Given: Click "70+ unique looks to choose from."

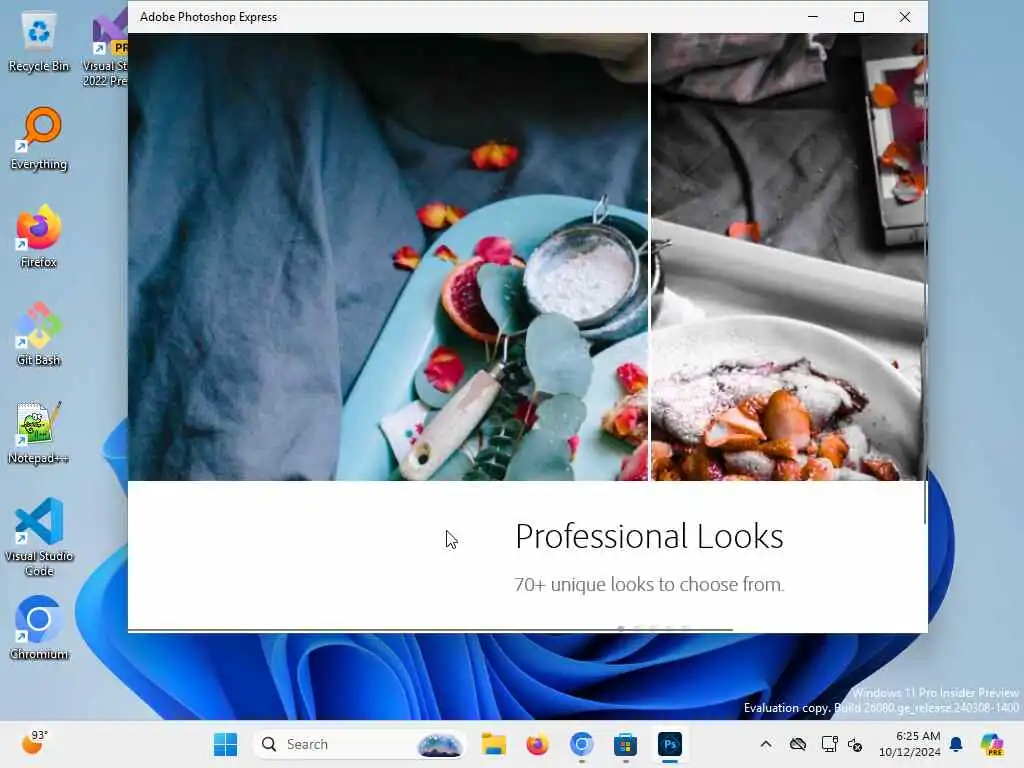Looking at the screenshot, I should click(x=649, y=584).
